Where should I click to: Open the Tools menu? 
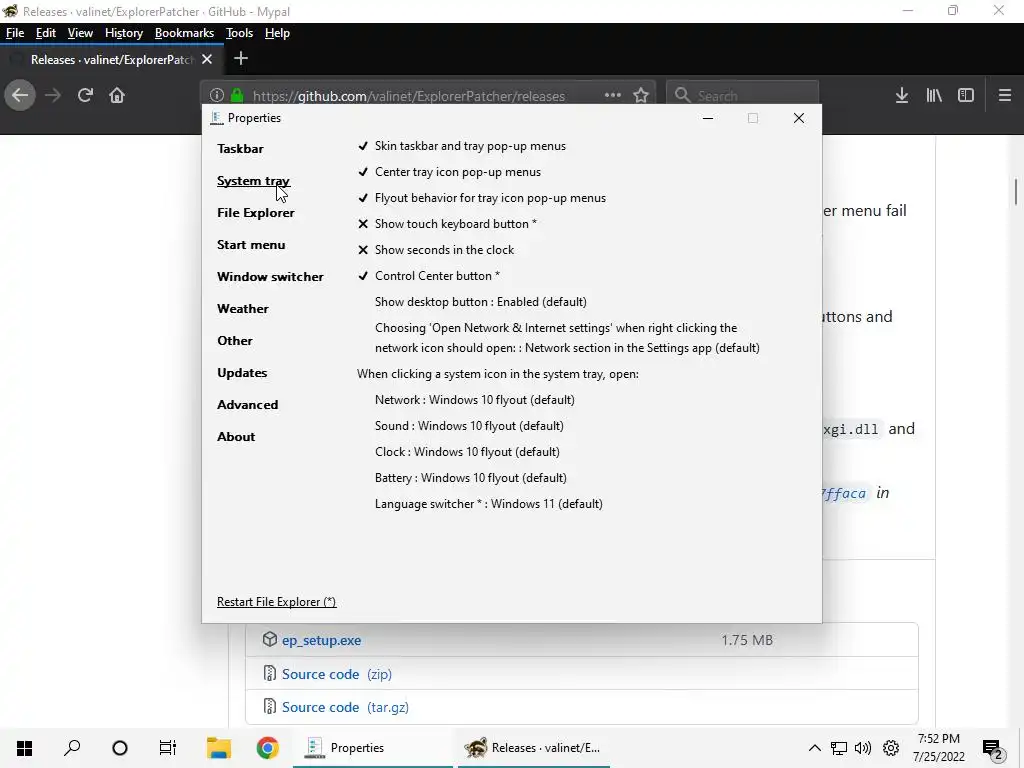coord(239,33)
